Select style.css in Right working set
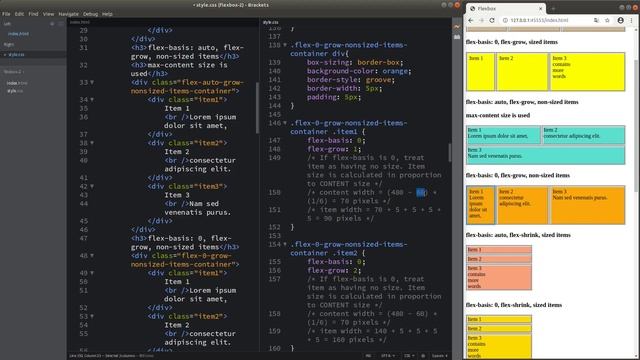Image resolution: width=640 pixels, height=360 pixels. click(x=16, y=55)
